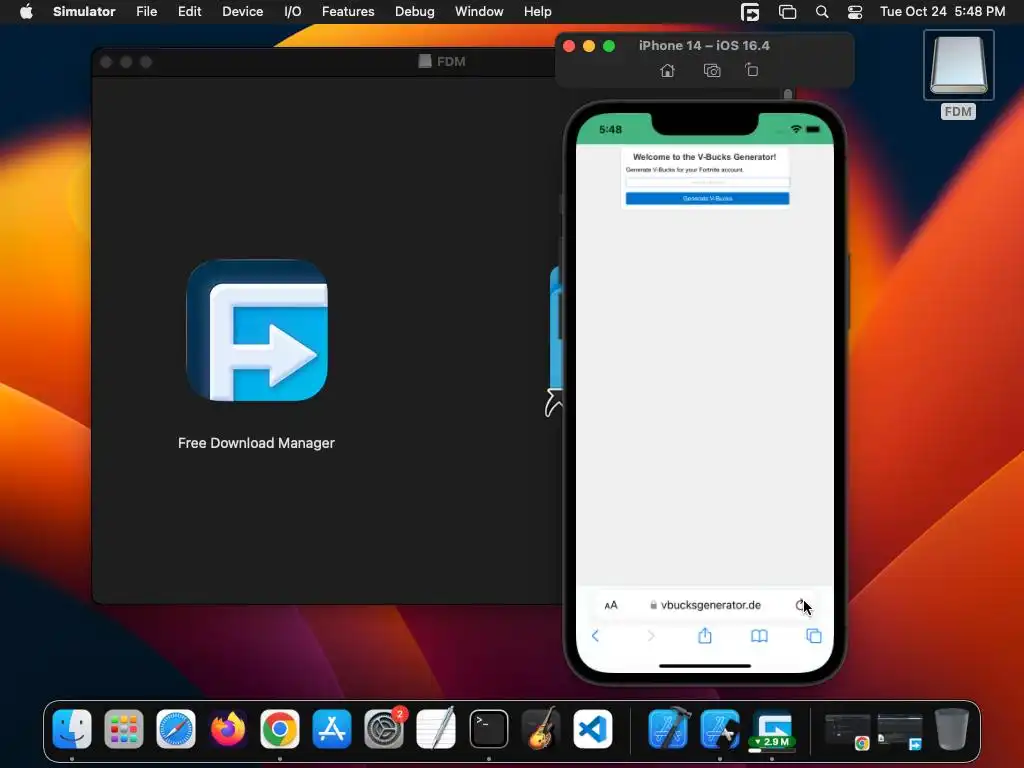Click the FDM icon in the menu bar
The image size is (1024, 768).
750,12
